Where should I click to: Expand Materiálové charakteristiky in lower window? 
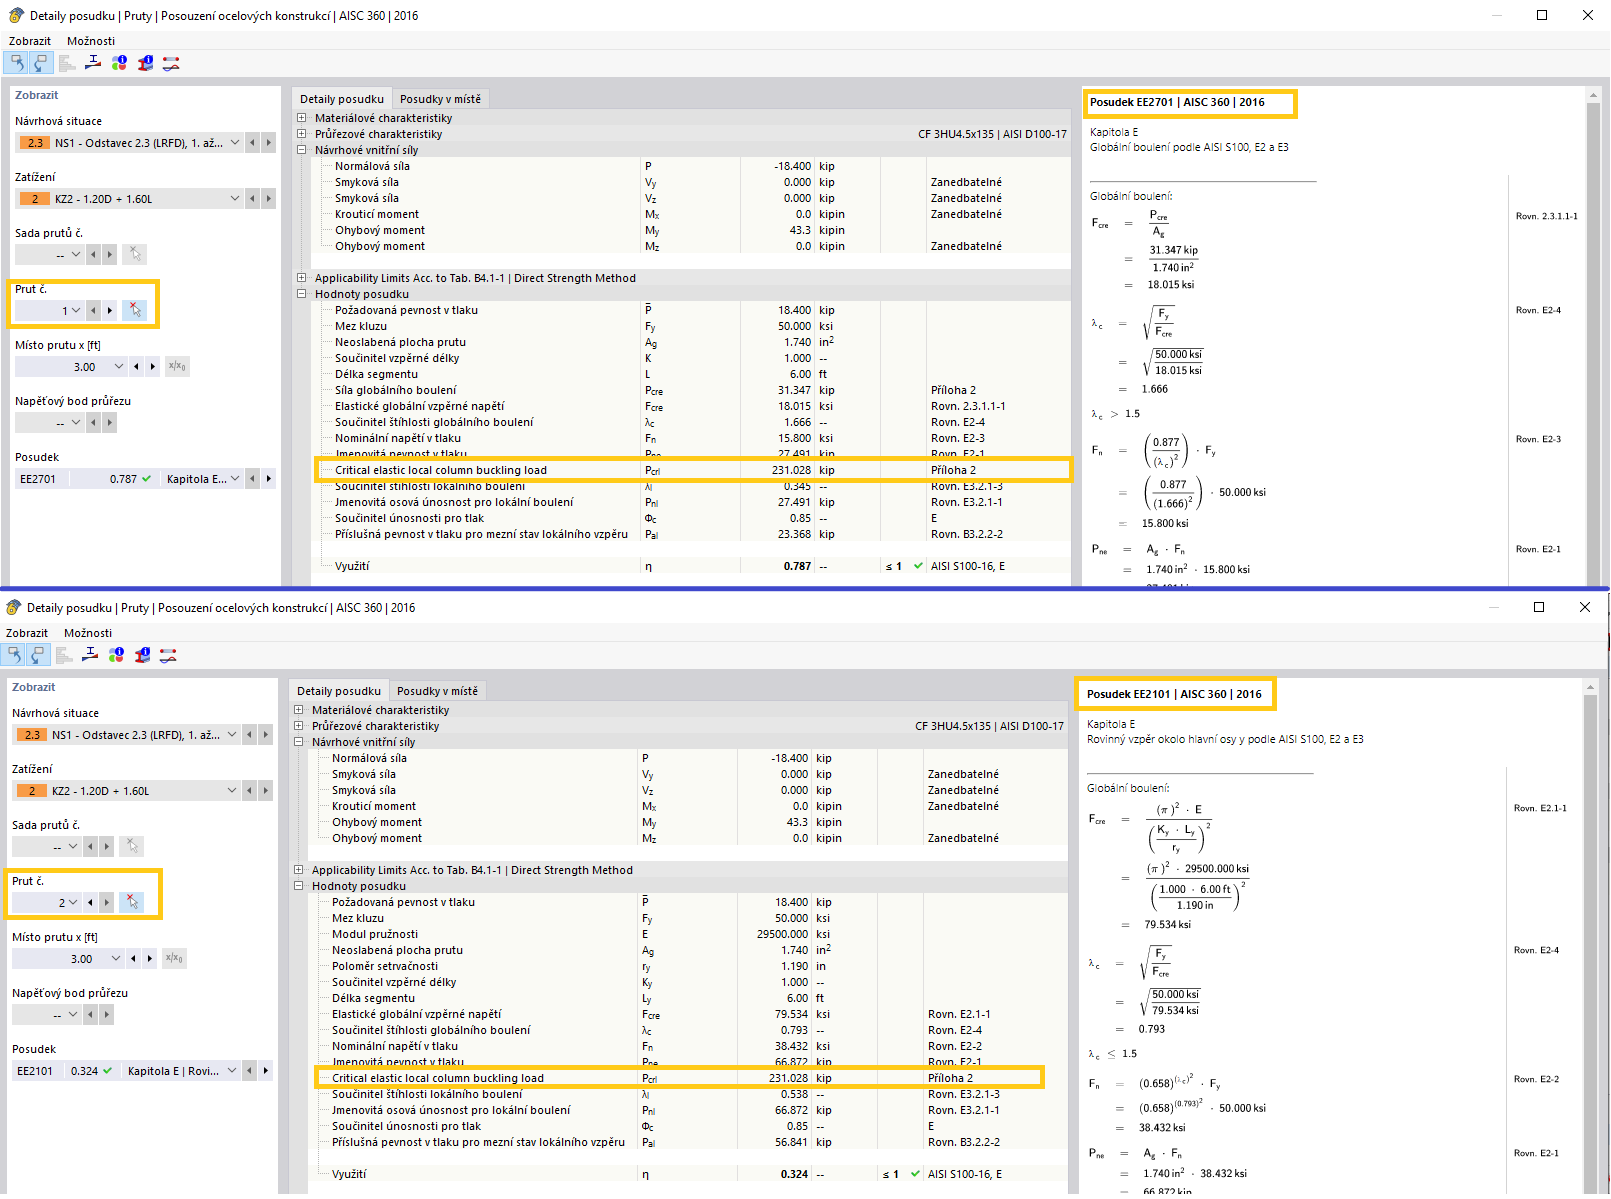pyautogui.click(x=299, y=710)
